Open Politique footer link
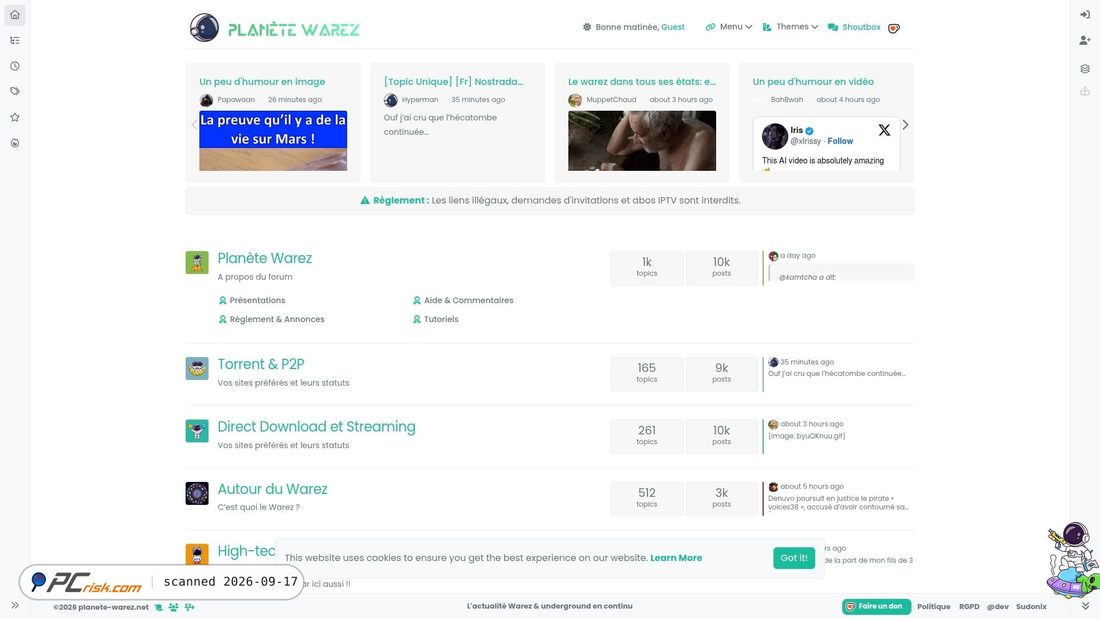The height and width of the screenshot is (619, 1100). 934,606
